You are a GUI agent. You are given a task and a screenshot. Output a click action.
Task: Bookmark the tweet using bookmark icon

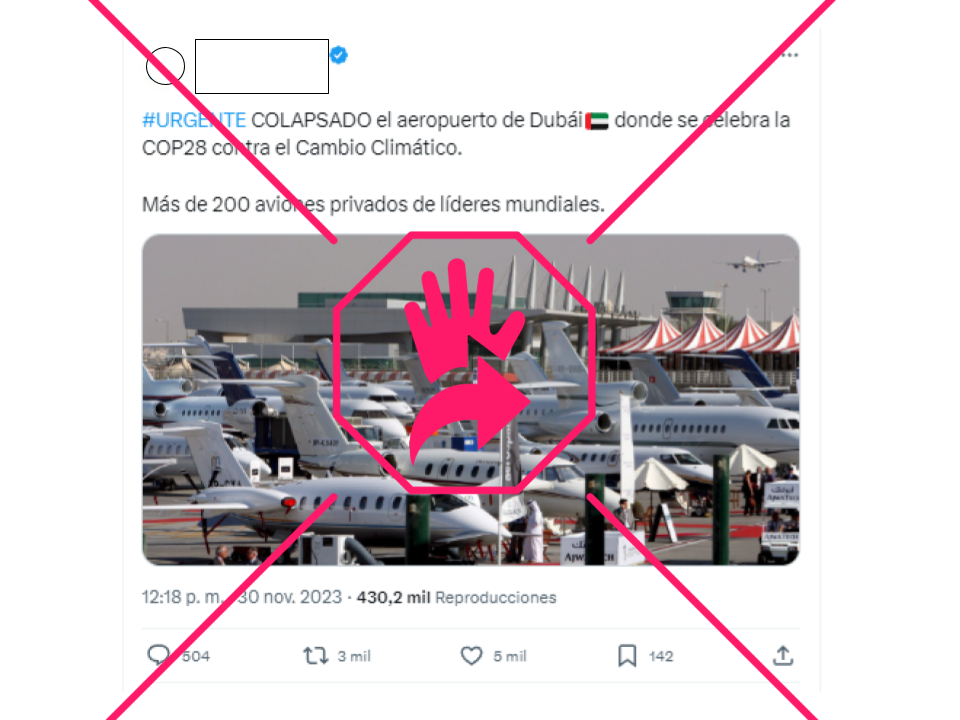(627, 656)
